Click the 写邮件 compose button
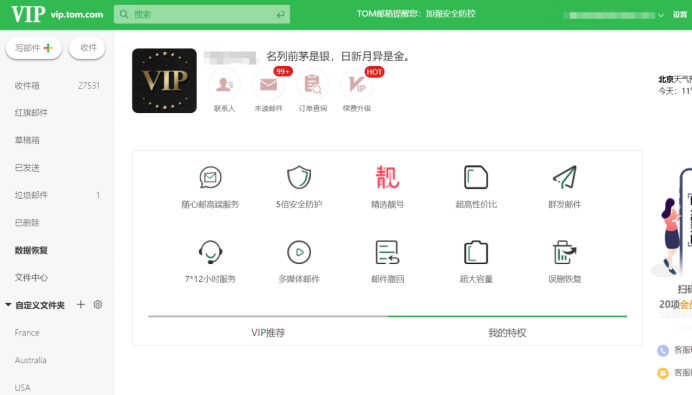This screenshot has width=692, height=395. (x=34, y=48)
